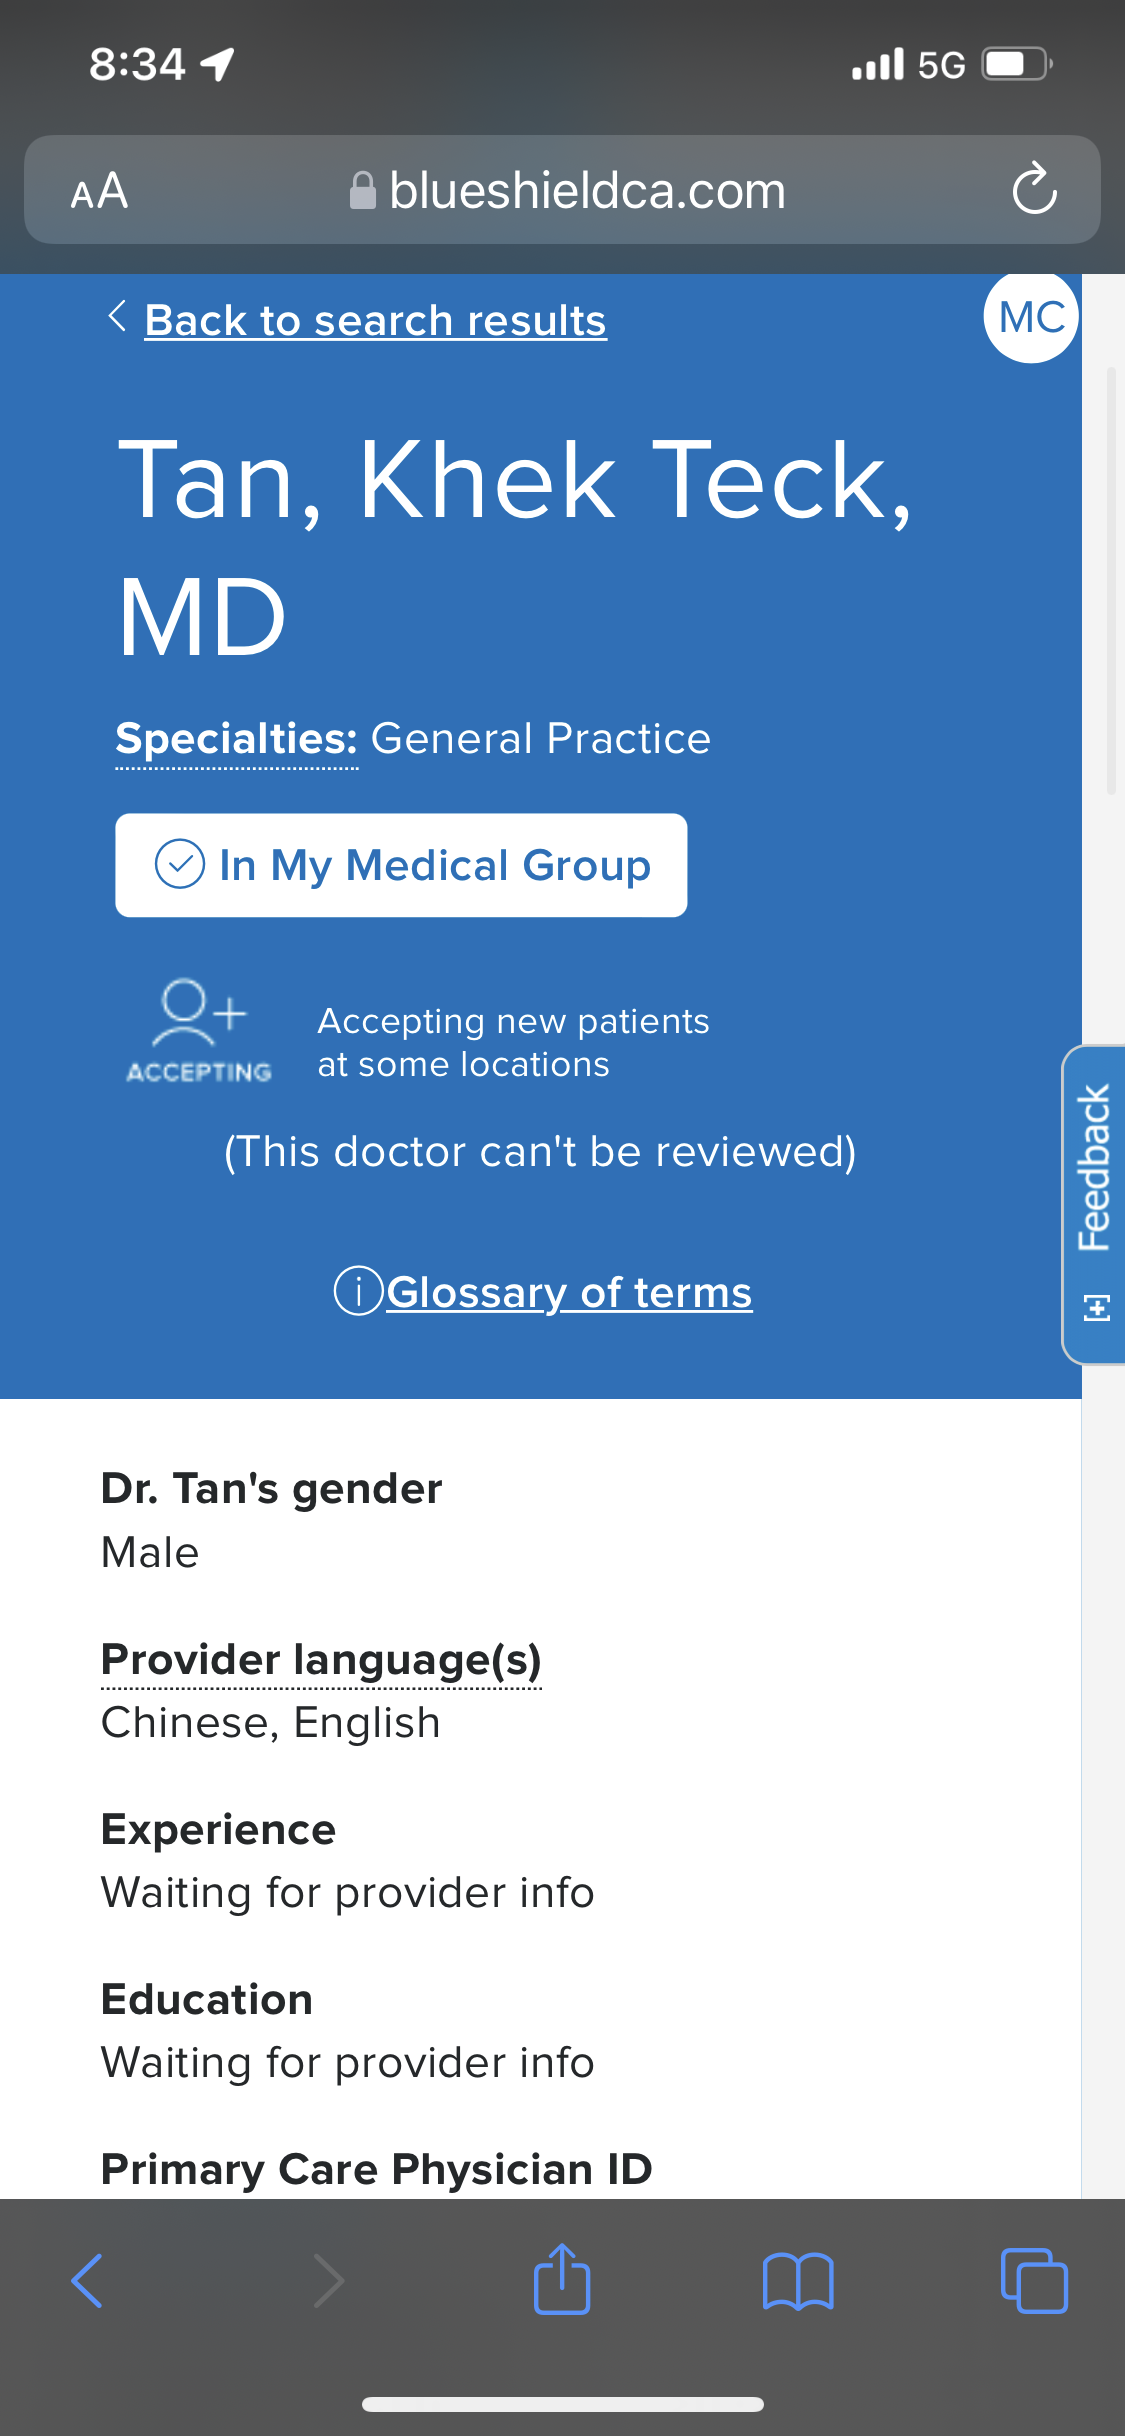Click the page scrollbar on right edge

coord(1110,580)
